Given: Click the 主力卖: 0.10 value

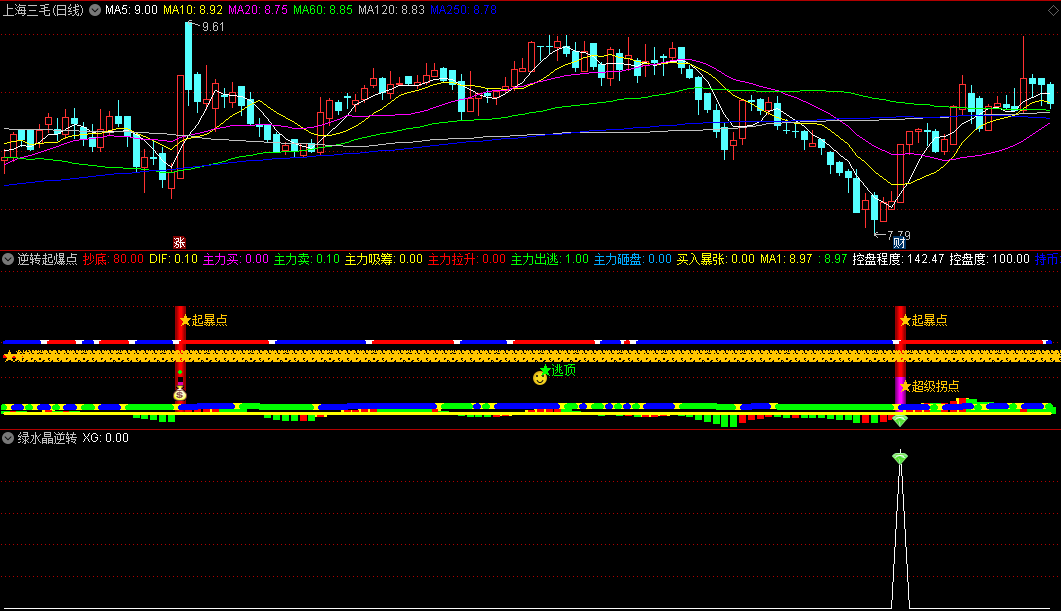Looking at the screenshot, I should (307, 259).
